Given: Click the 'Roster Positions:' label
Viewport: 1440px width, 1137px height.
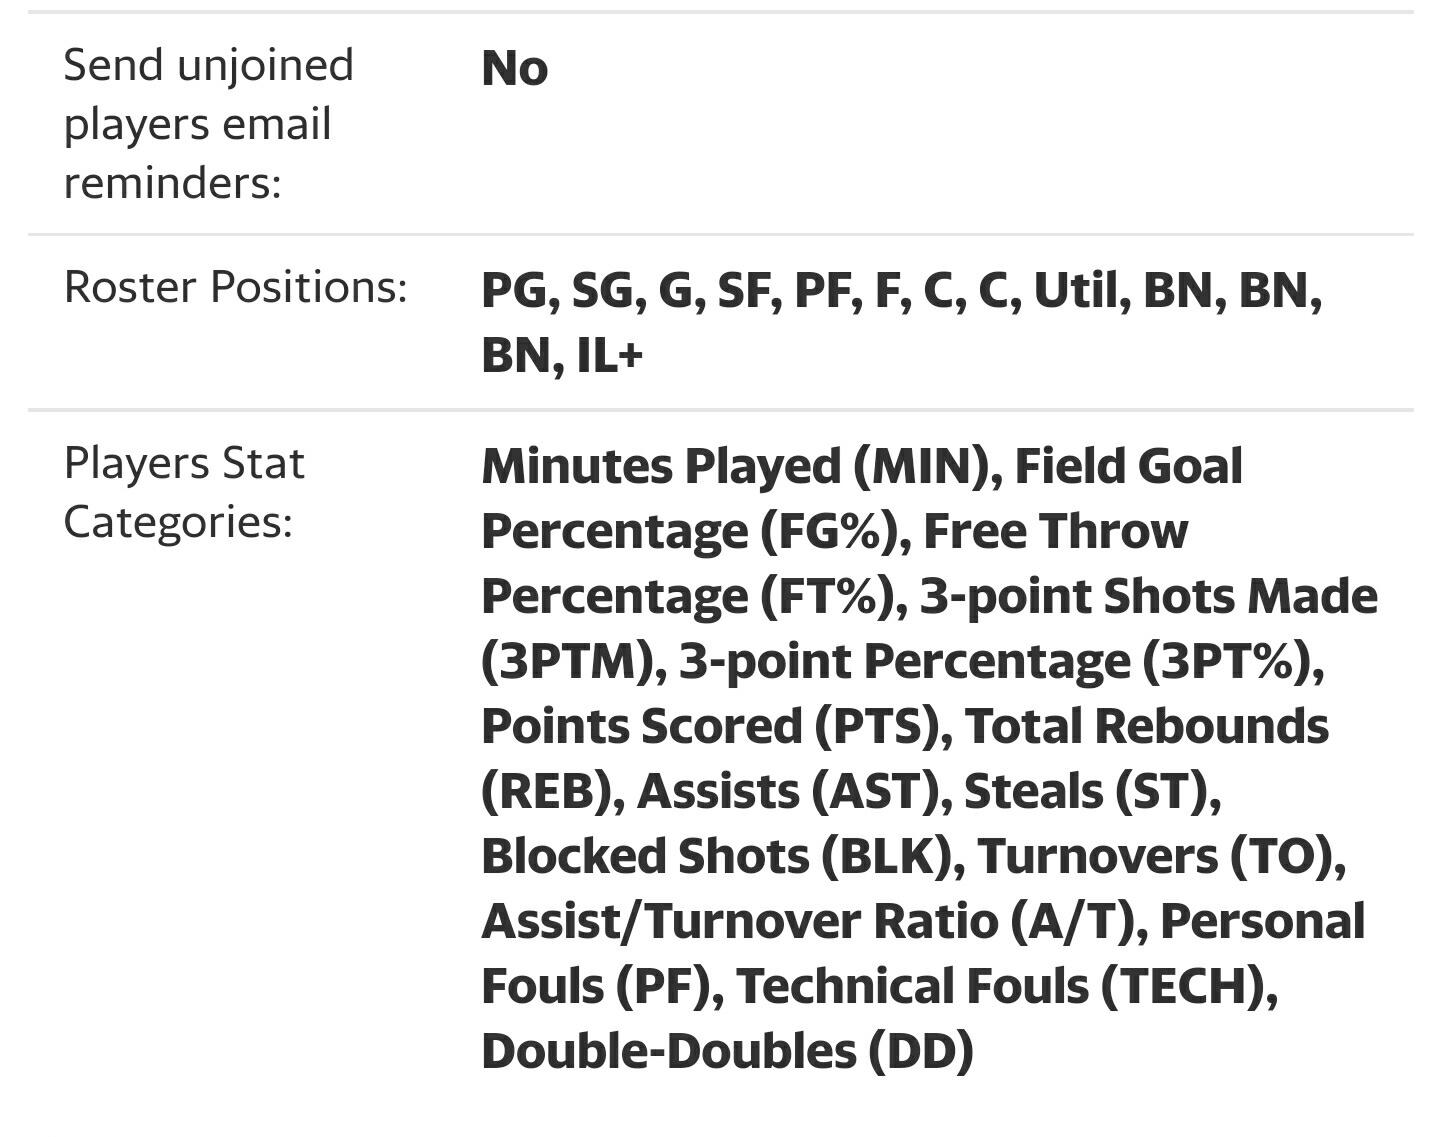Looking at the screenshot, I should pyautogui.click(x=236, y=287).
